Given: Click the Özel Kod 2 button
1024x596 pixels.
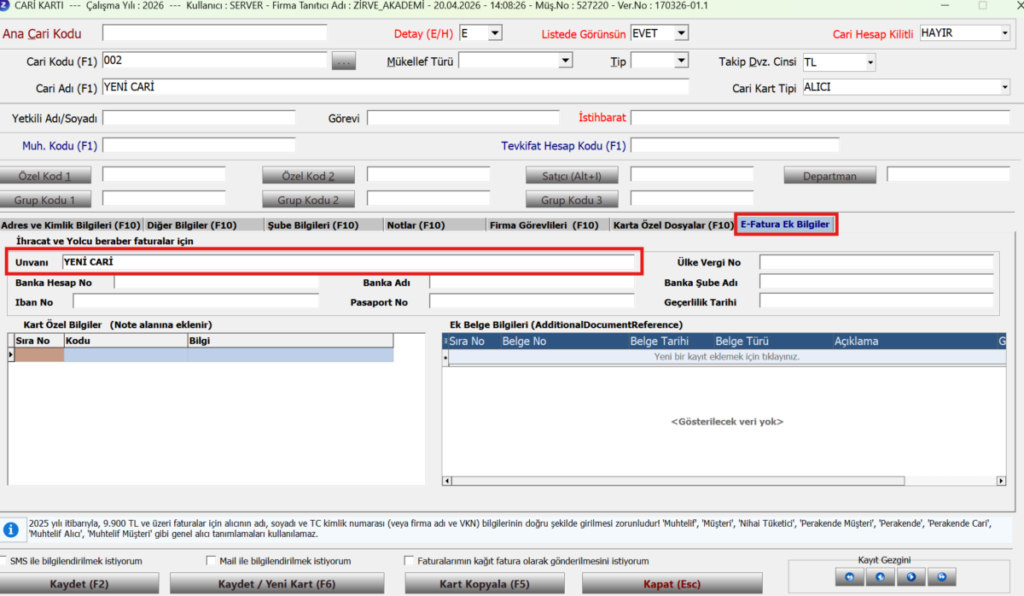Looking at the screenshot, I should pyautogui.click(x=308, y=176).
